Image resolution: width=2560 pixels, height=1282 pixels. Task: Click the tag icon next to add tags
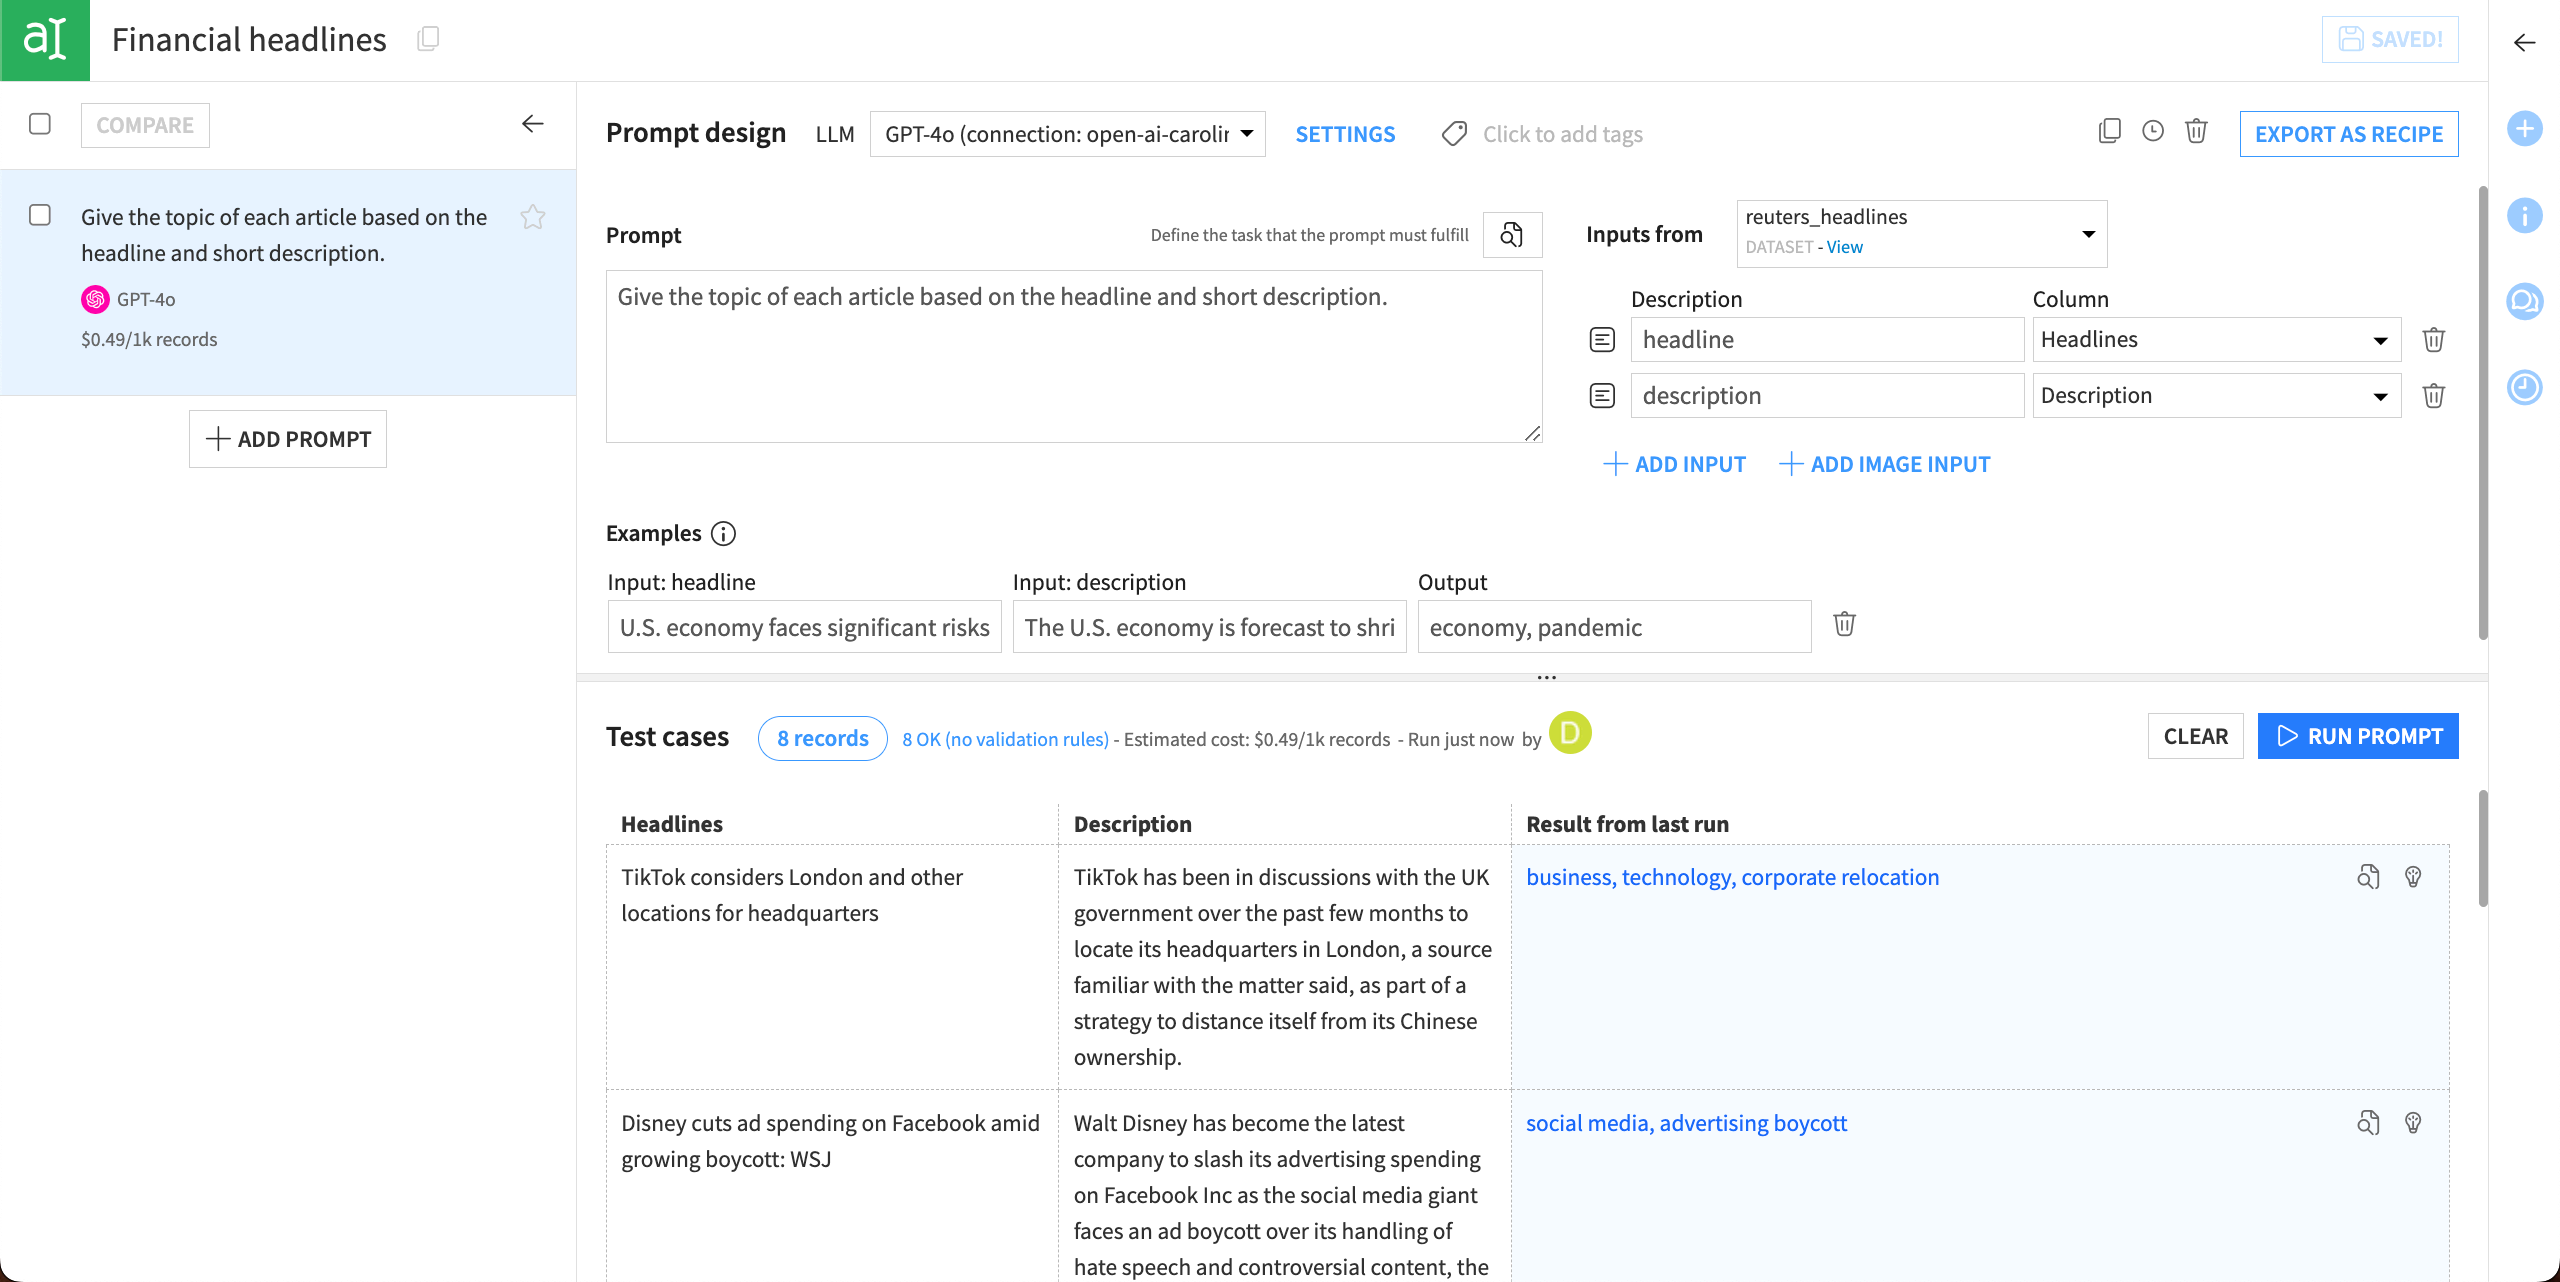[1455, 134]
